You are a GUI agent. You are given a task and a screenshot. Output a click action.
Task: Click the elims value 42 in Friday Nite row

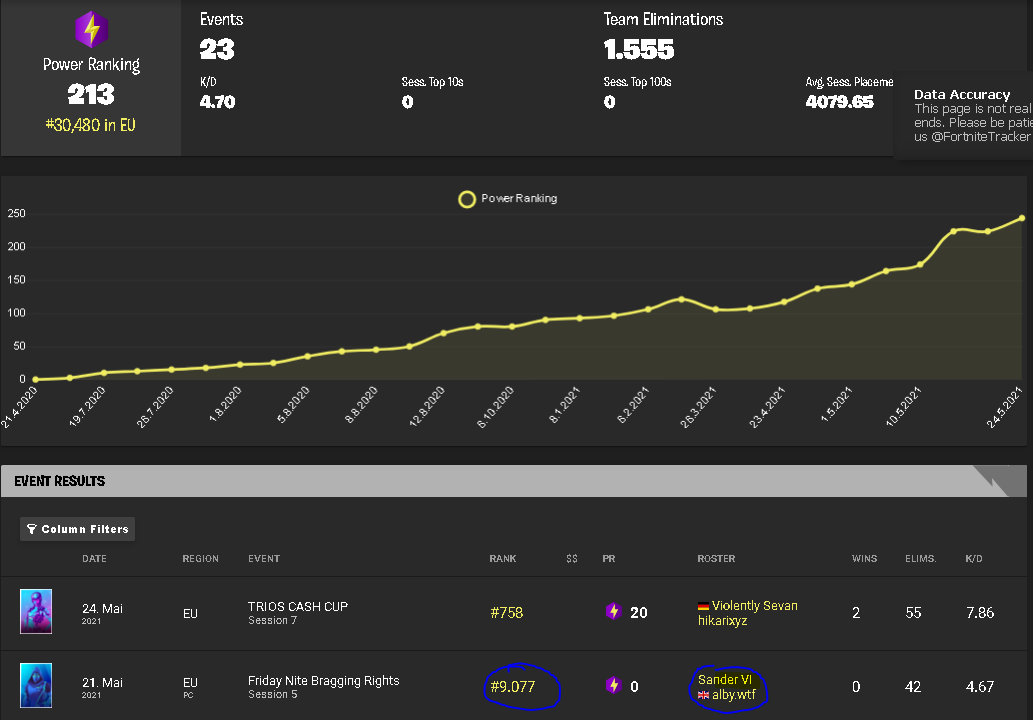[913, 686]
